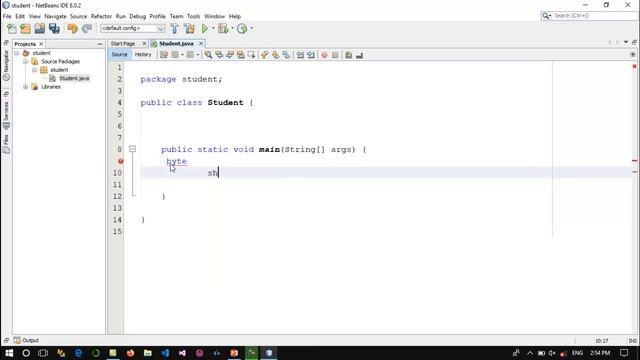Click the New File toolbar icon
Image resolution: width=640 pixels, height=360 pixels.
coord(11,28)
